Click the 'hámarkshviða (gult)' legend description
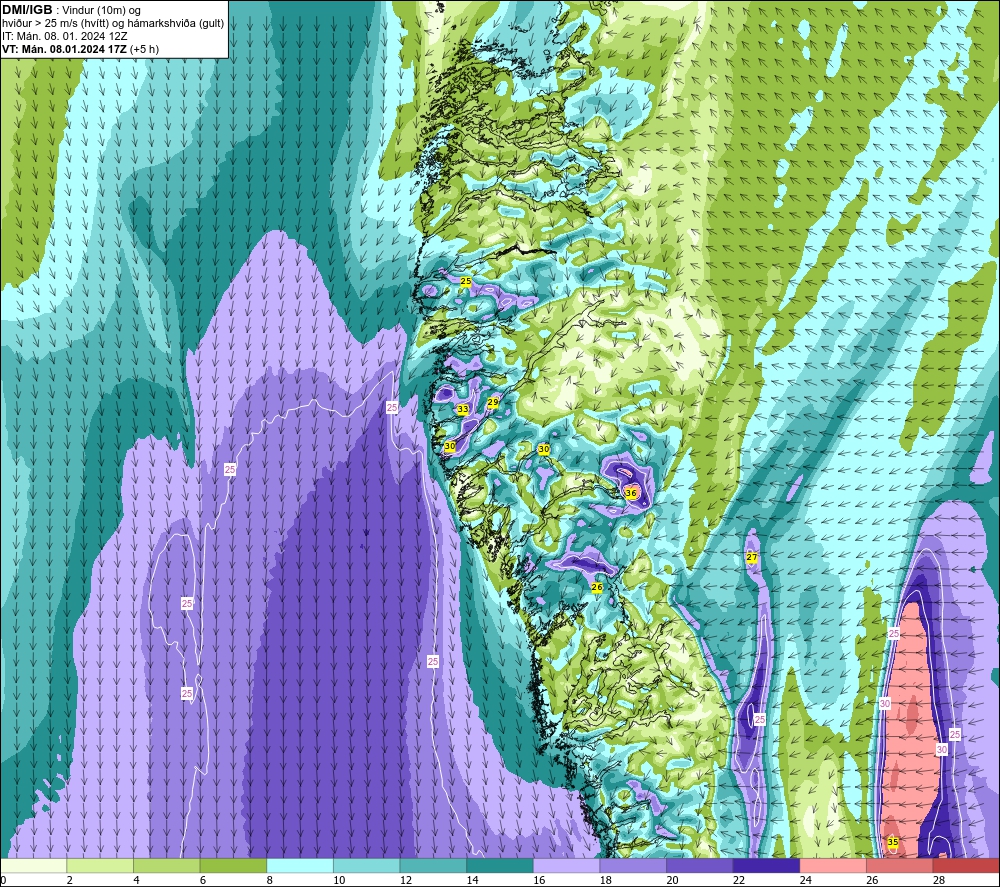This screenshot has width=1000, height=887. [x=176, y=23]
